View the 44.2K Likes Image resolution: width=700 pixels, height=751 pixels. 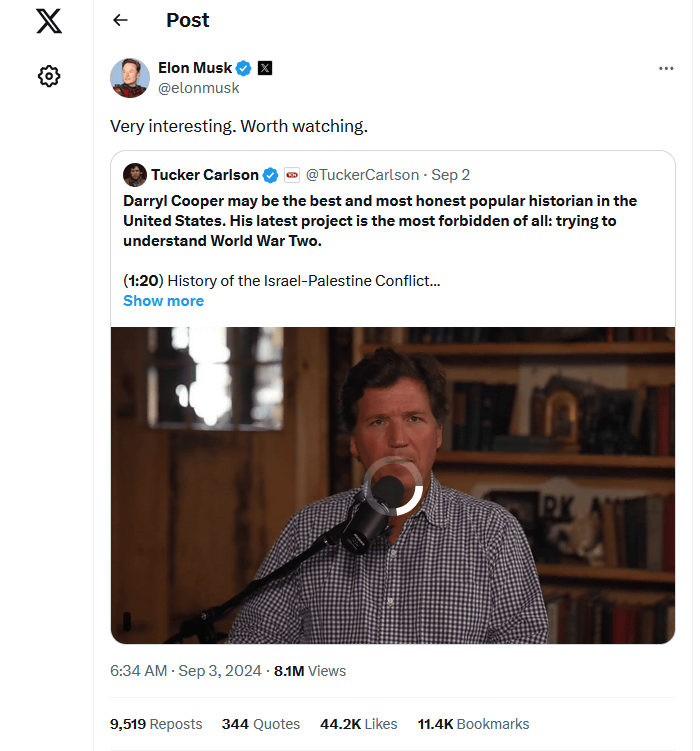(358, 724)
